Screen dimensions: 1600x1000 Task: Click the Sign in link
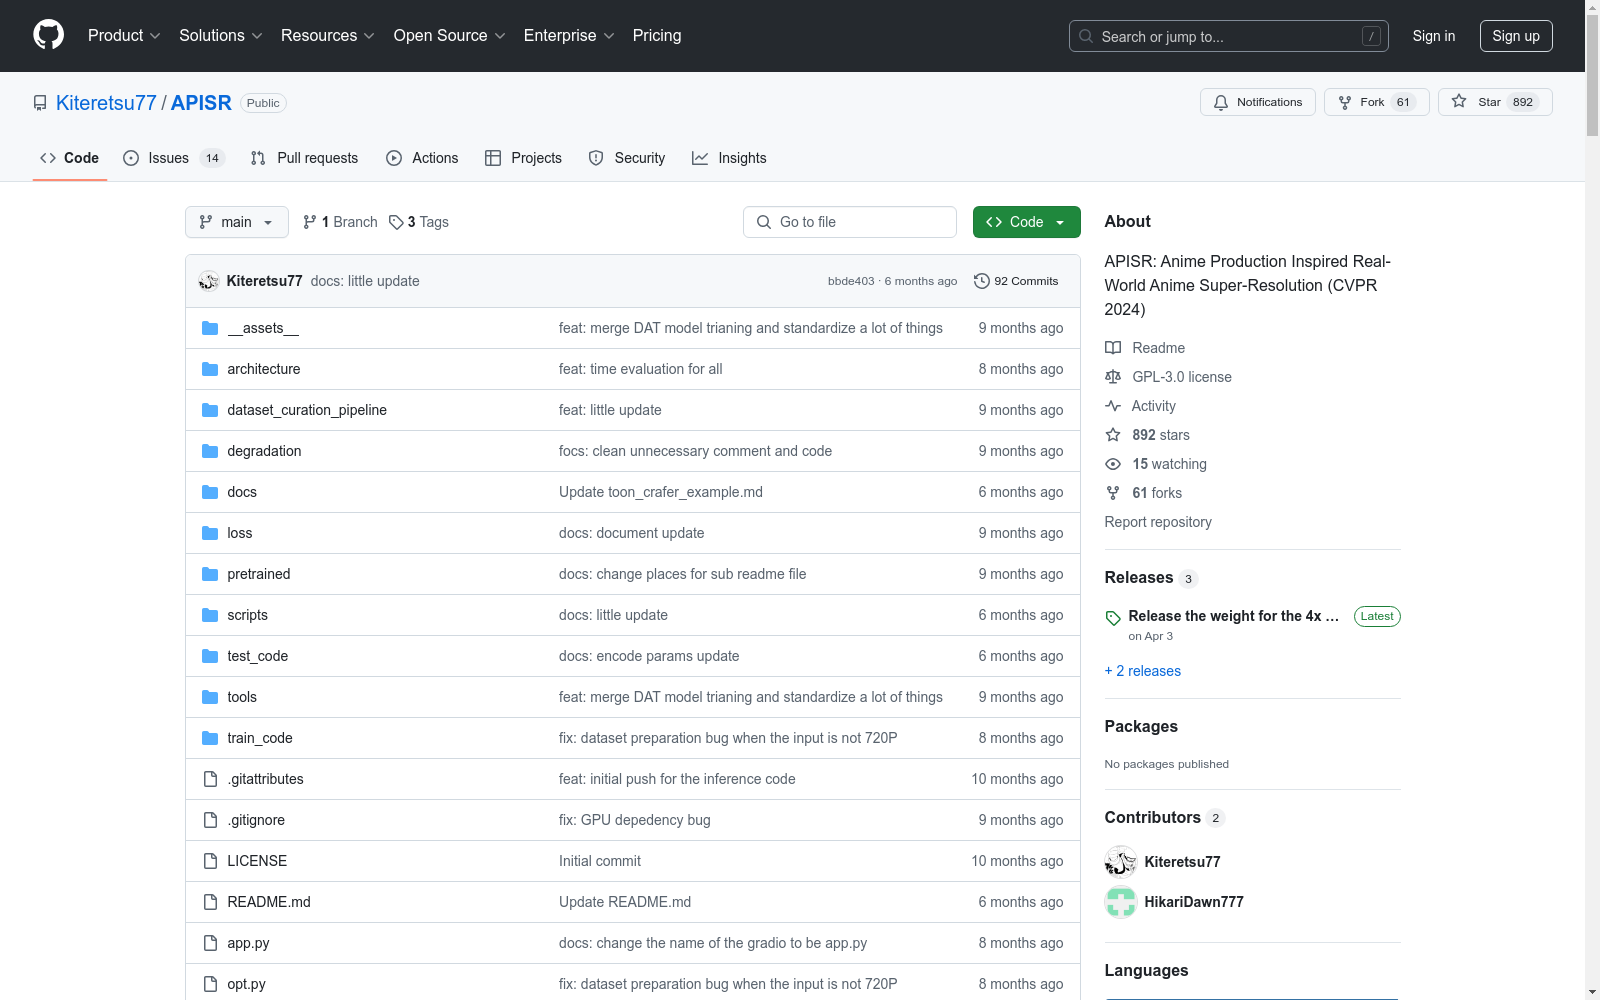(1434, 36)
